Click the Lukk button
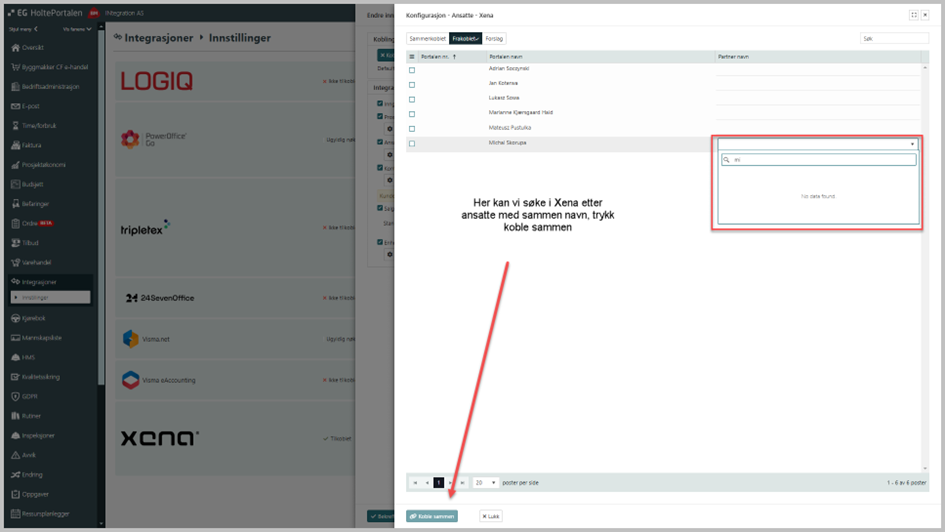 coord(490,516)
